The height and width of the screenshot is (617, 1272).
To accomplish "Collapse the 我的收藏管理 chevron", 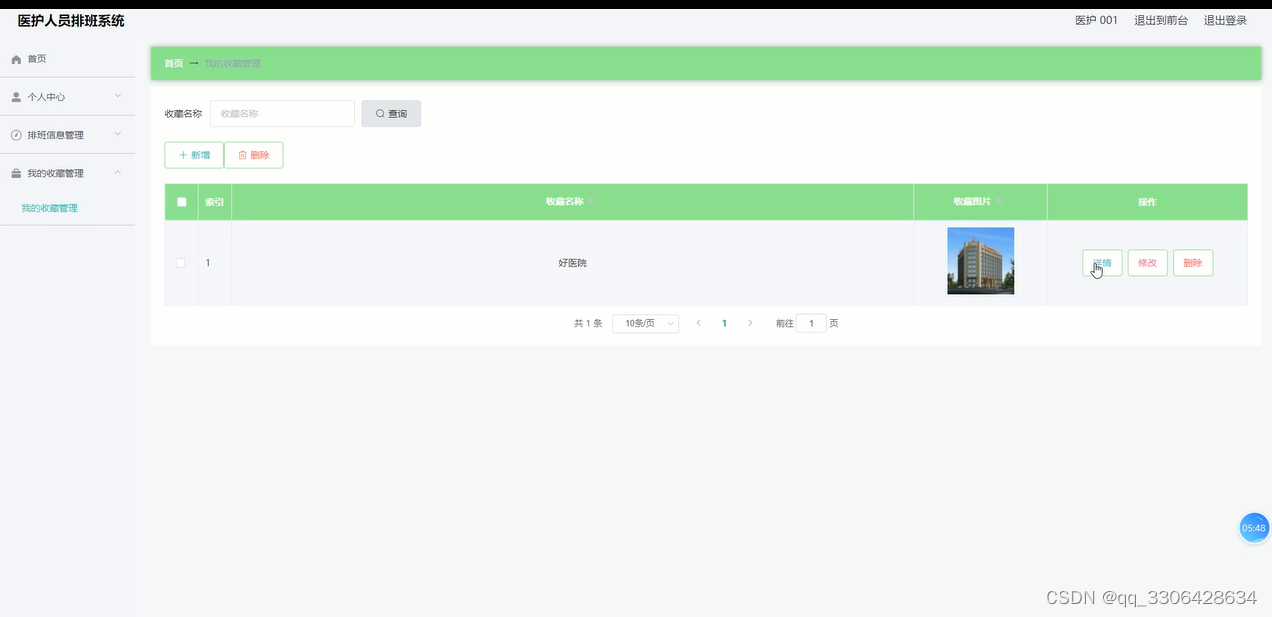I will (118, 173).
